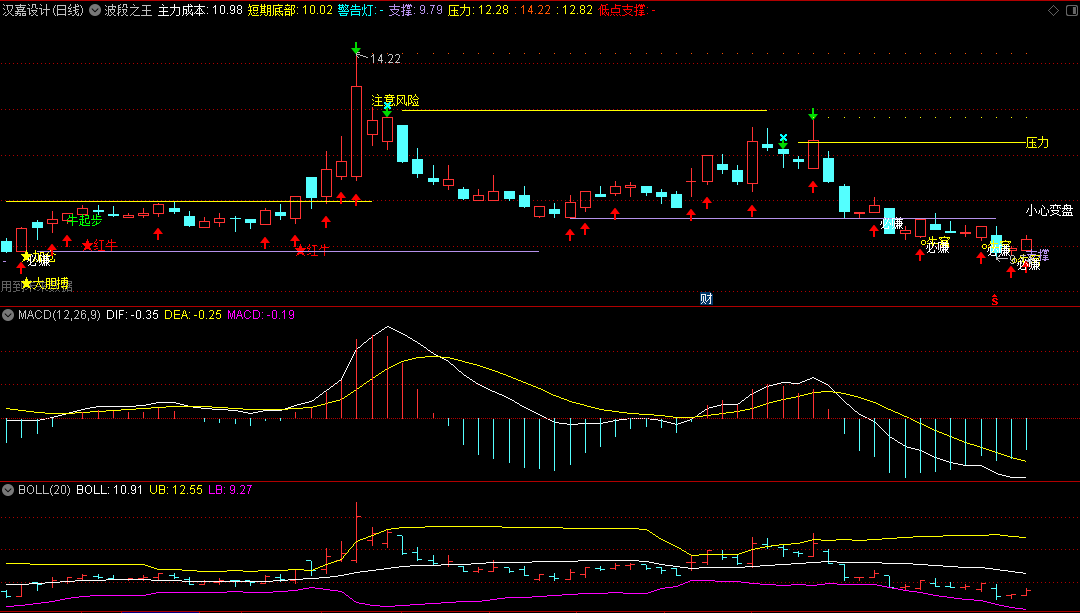Image resolution: width=1080 pixels, height=613 pixels.
Task: Click the 12.82 value in header
Action: pos(577,10)
